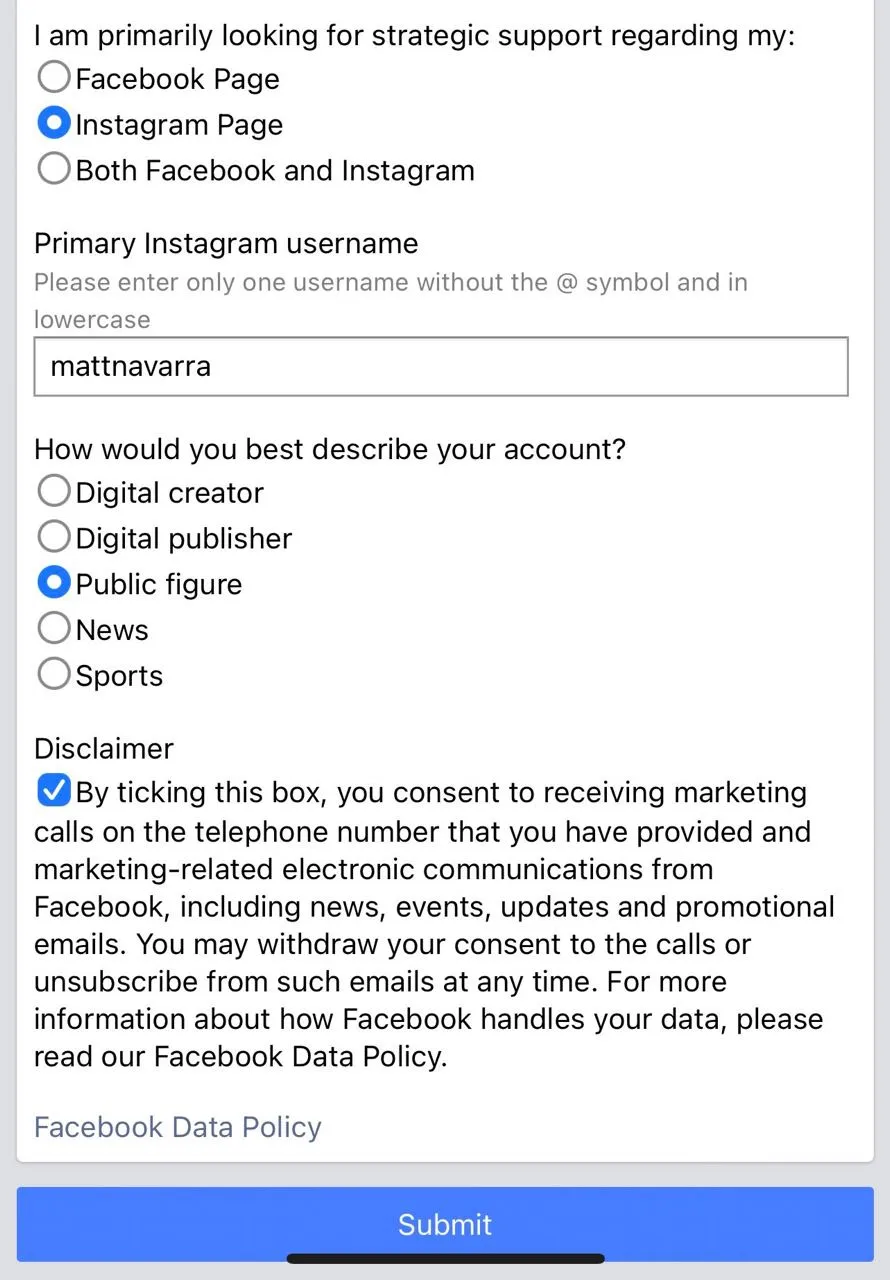The width and height of the screenshot is (890, 1280).
Task: Click the 'Digital publisher' label text
Action: pos(184,539)
